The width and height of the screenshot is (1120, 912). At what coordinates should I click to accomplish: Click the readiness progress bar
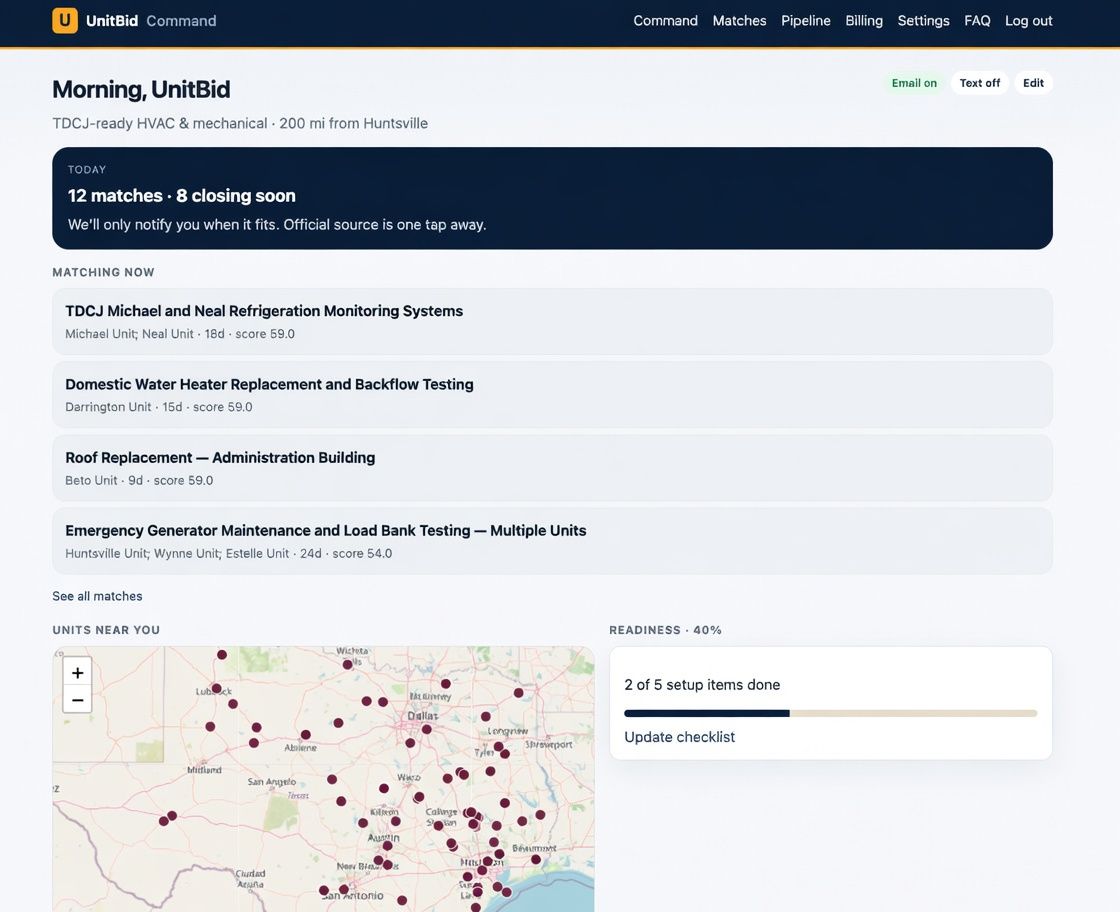[x=831, y=713]
